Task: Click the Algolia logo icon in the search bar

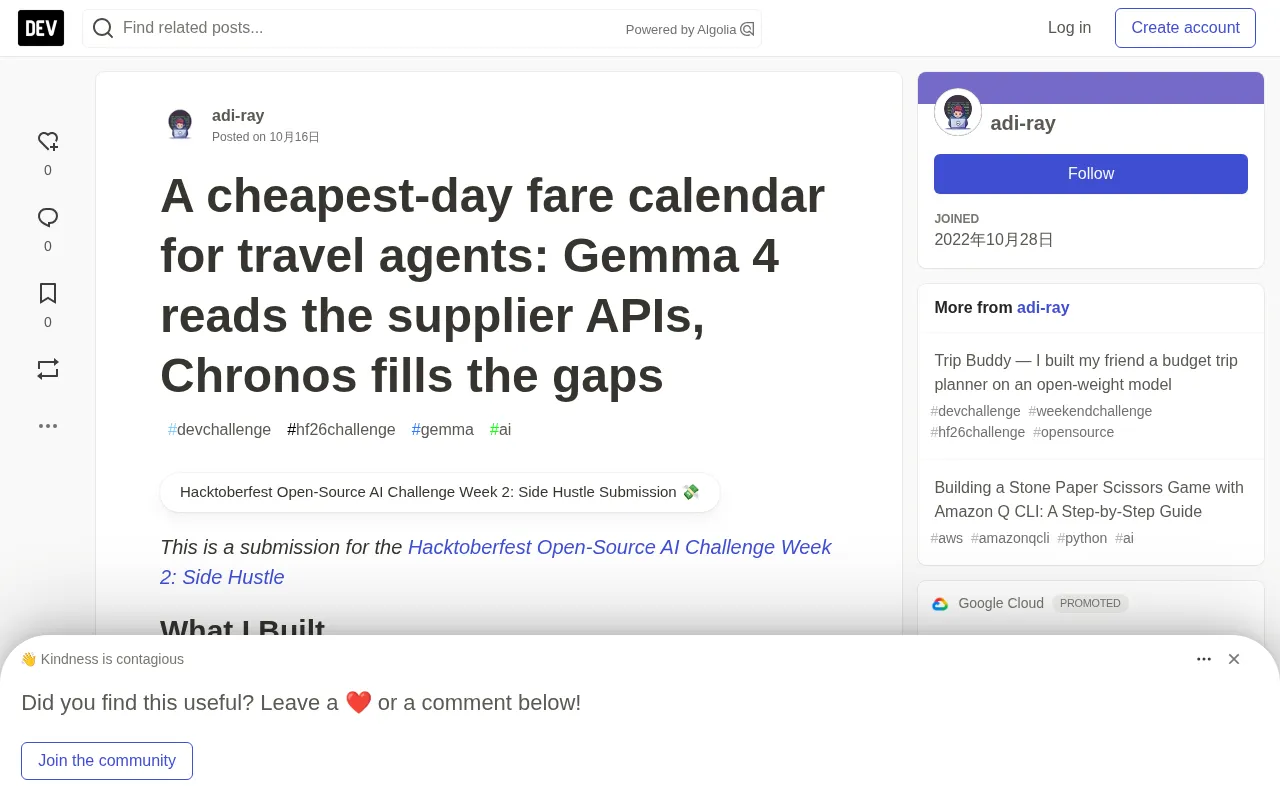Action: (747, 29)
